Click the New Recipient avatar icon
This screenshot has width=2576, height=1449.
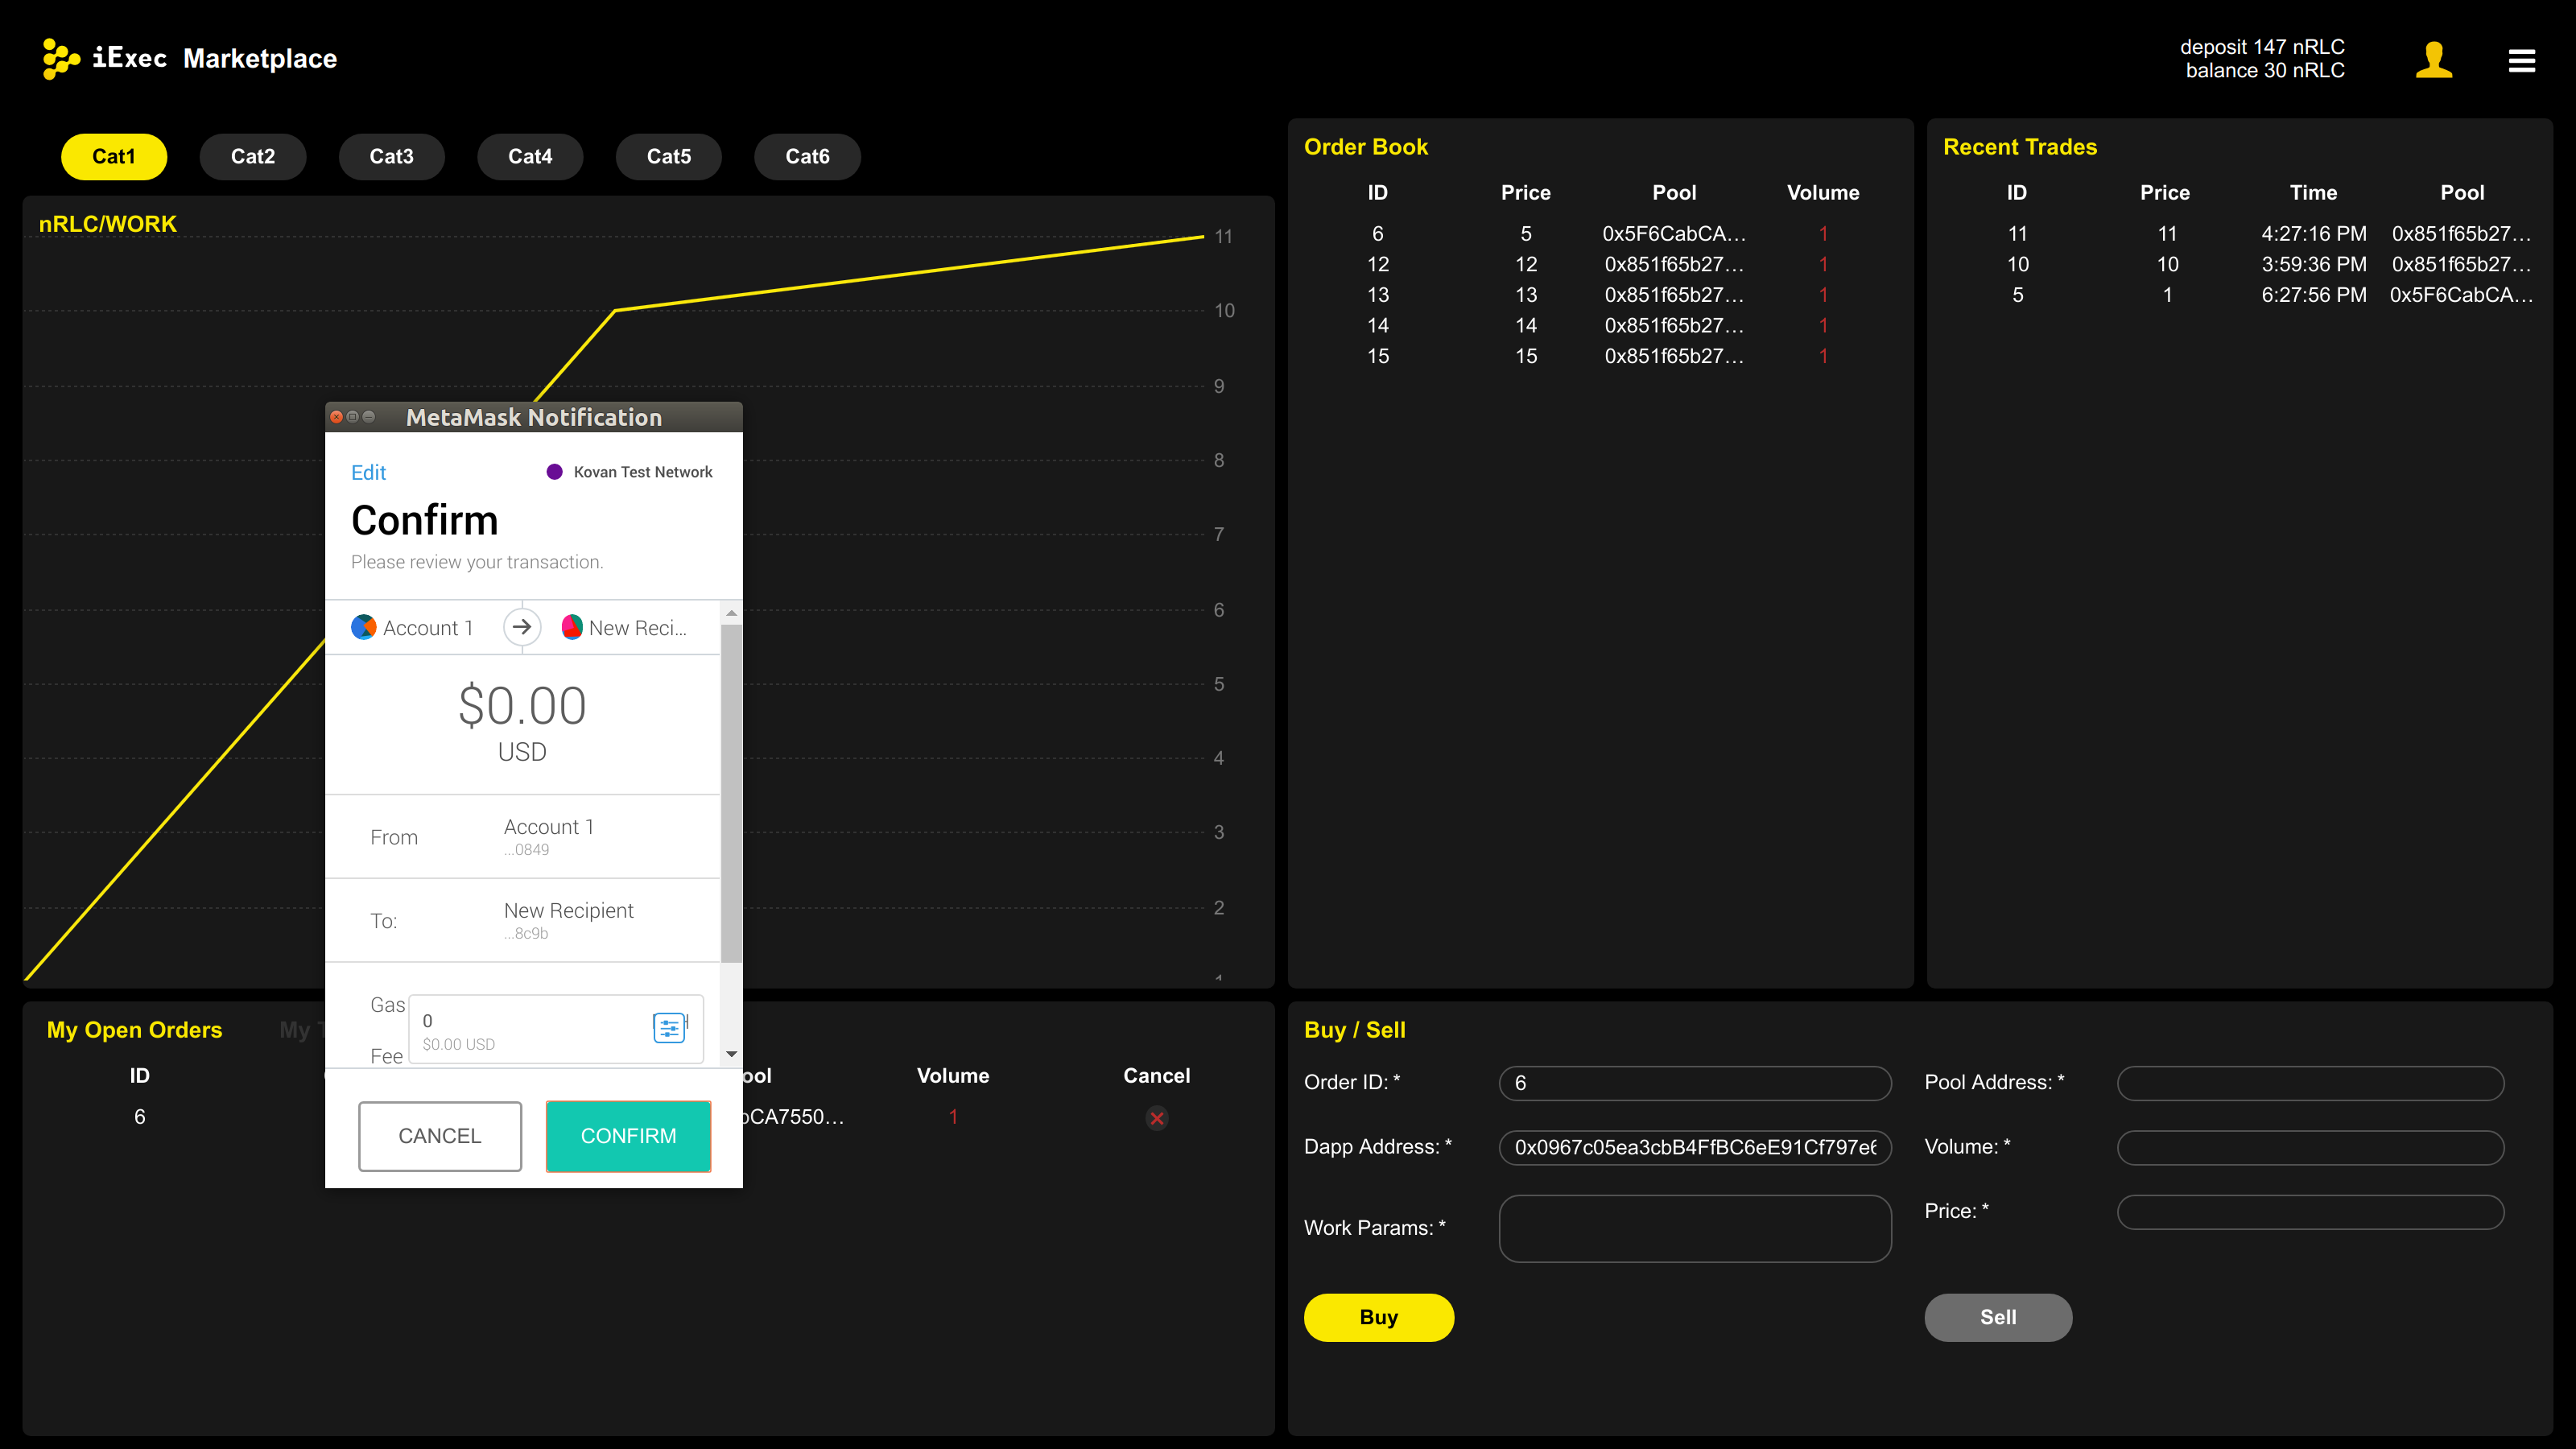(572, 627)
